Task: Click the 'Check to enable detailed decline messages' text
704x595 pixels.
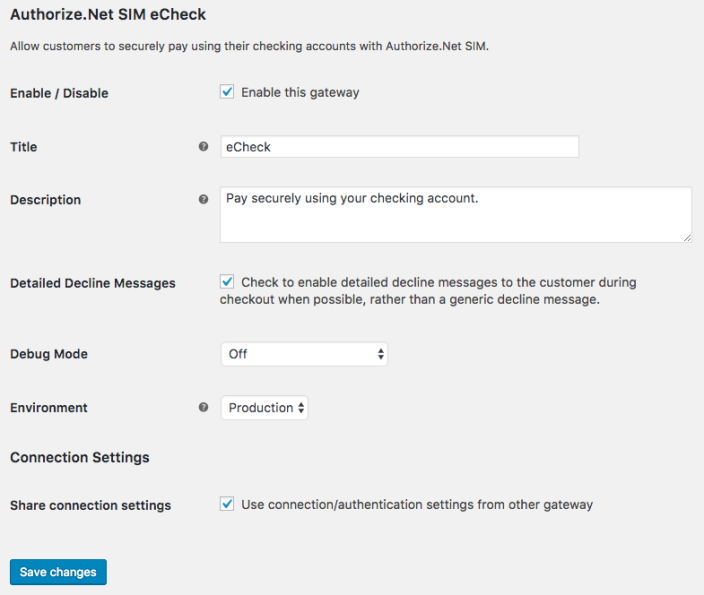Action: point(438,283)
